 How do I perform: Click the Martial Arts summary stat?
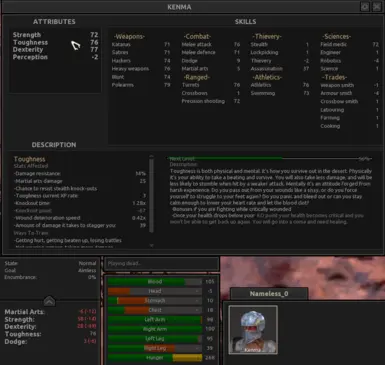pyautogui.click(x=50, y=312)
